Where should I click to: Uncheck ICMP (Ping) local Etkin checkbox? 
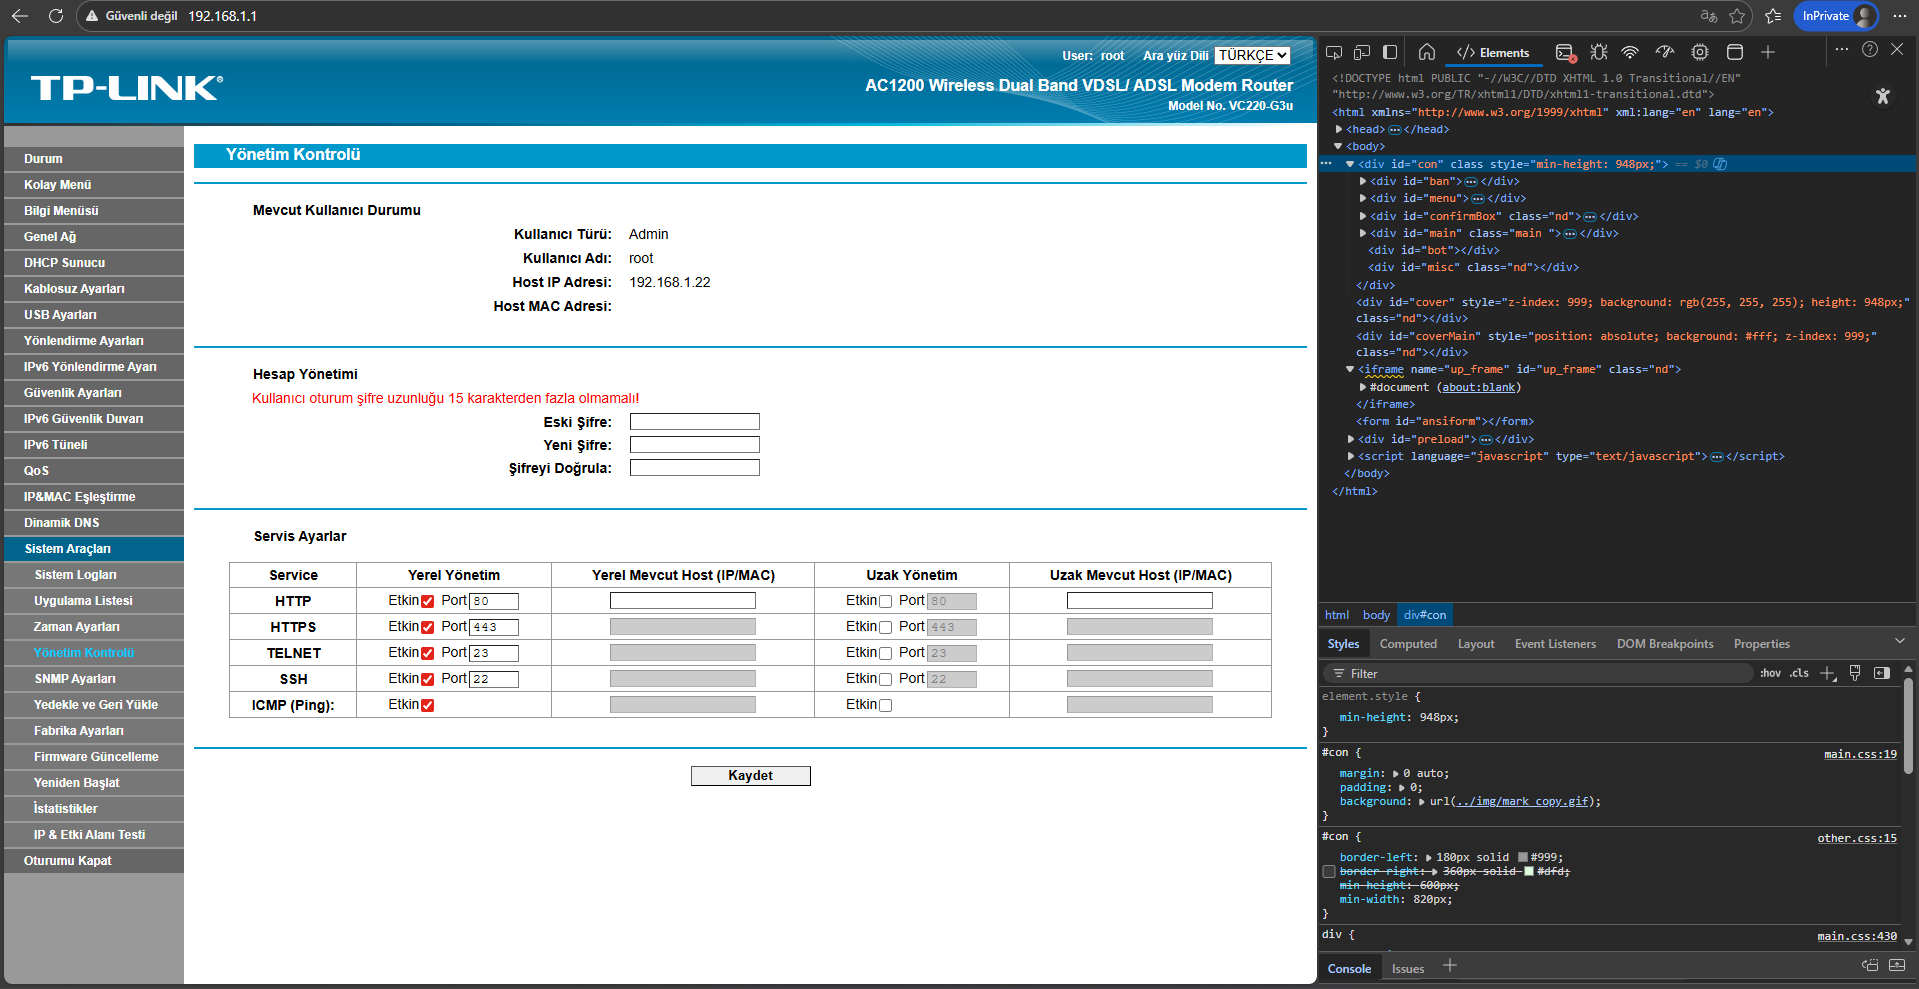coord(428,706)
